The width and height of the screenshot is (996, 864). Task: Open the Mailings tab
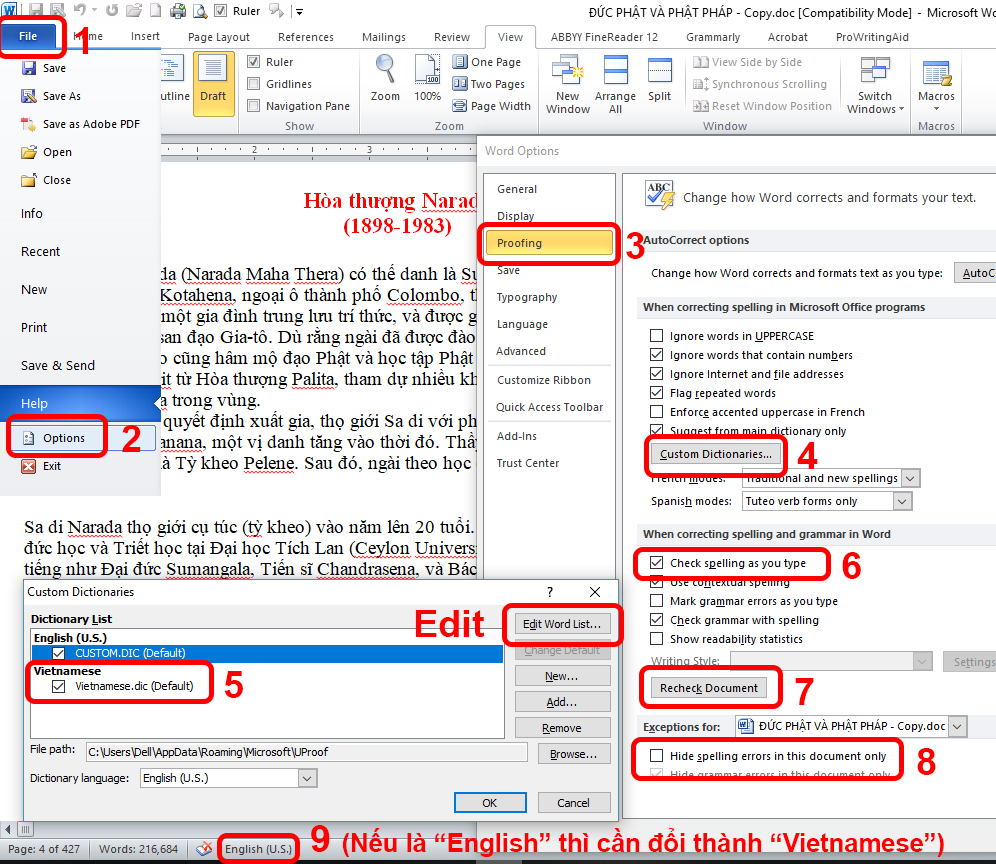384,37
